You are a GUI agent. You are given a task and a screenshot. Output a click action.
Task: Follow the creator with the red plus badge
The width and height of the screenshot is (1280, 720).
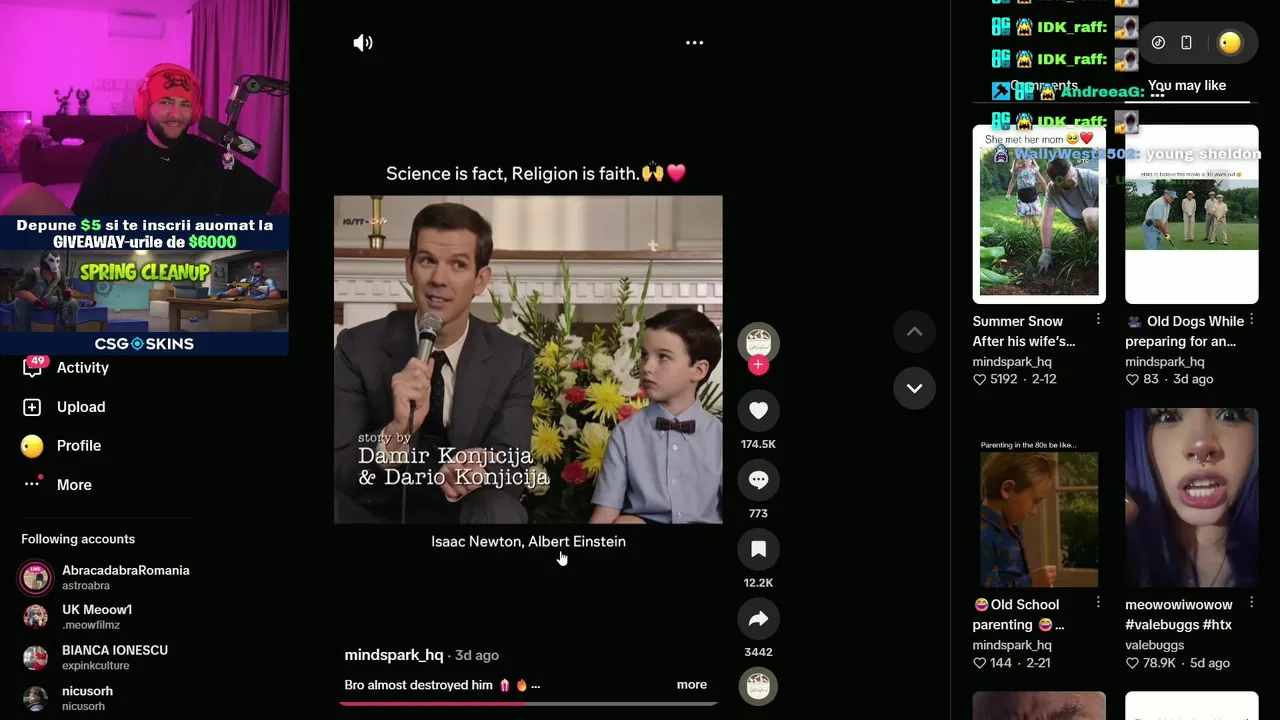758,365
